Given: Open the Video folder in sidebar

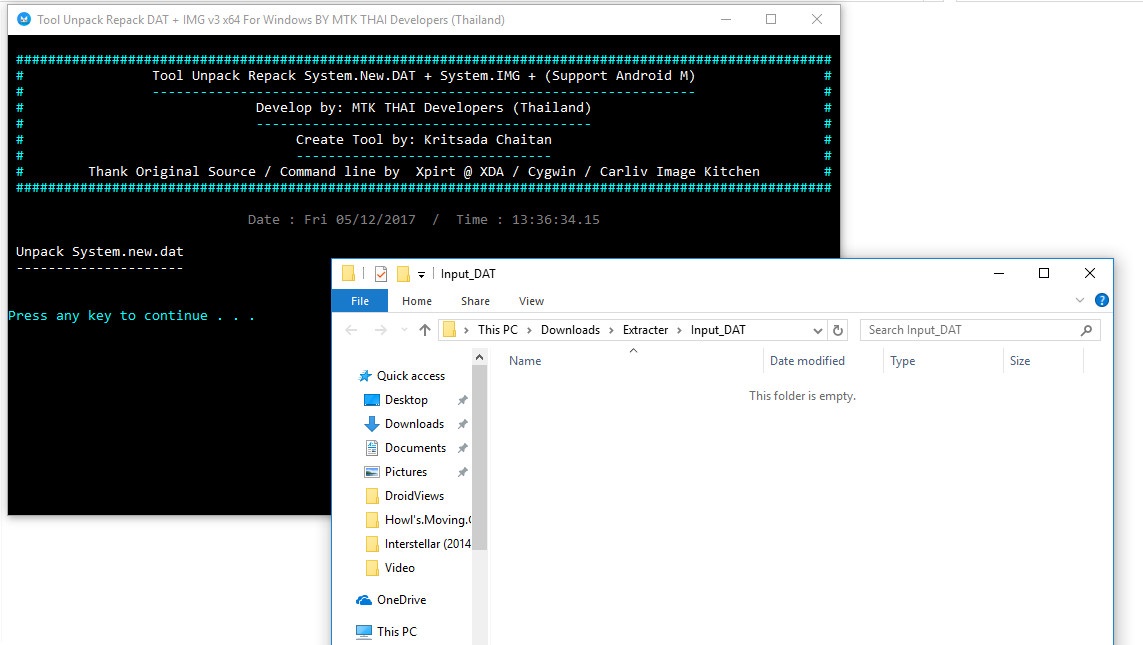Looking at the screenshot, I should (399, 568).
